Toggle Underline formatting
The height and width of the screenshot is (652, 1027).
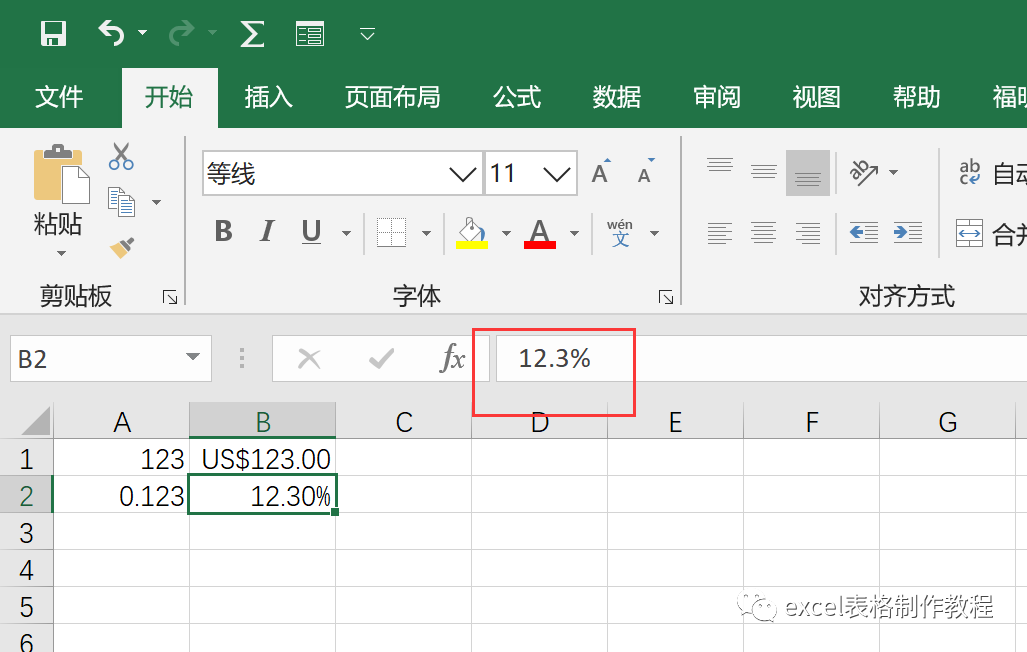[x=311, y=232]
